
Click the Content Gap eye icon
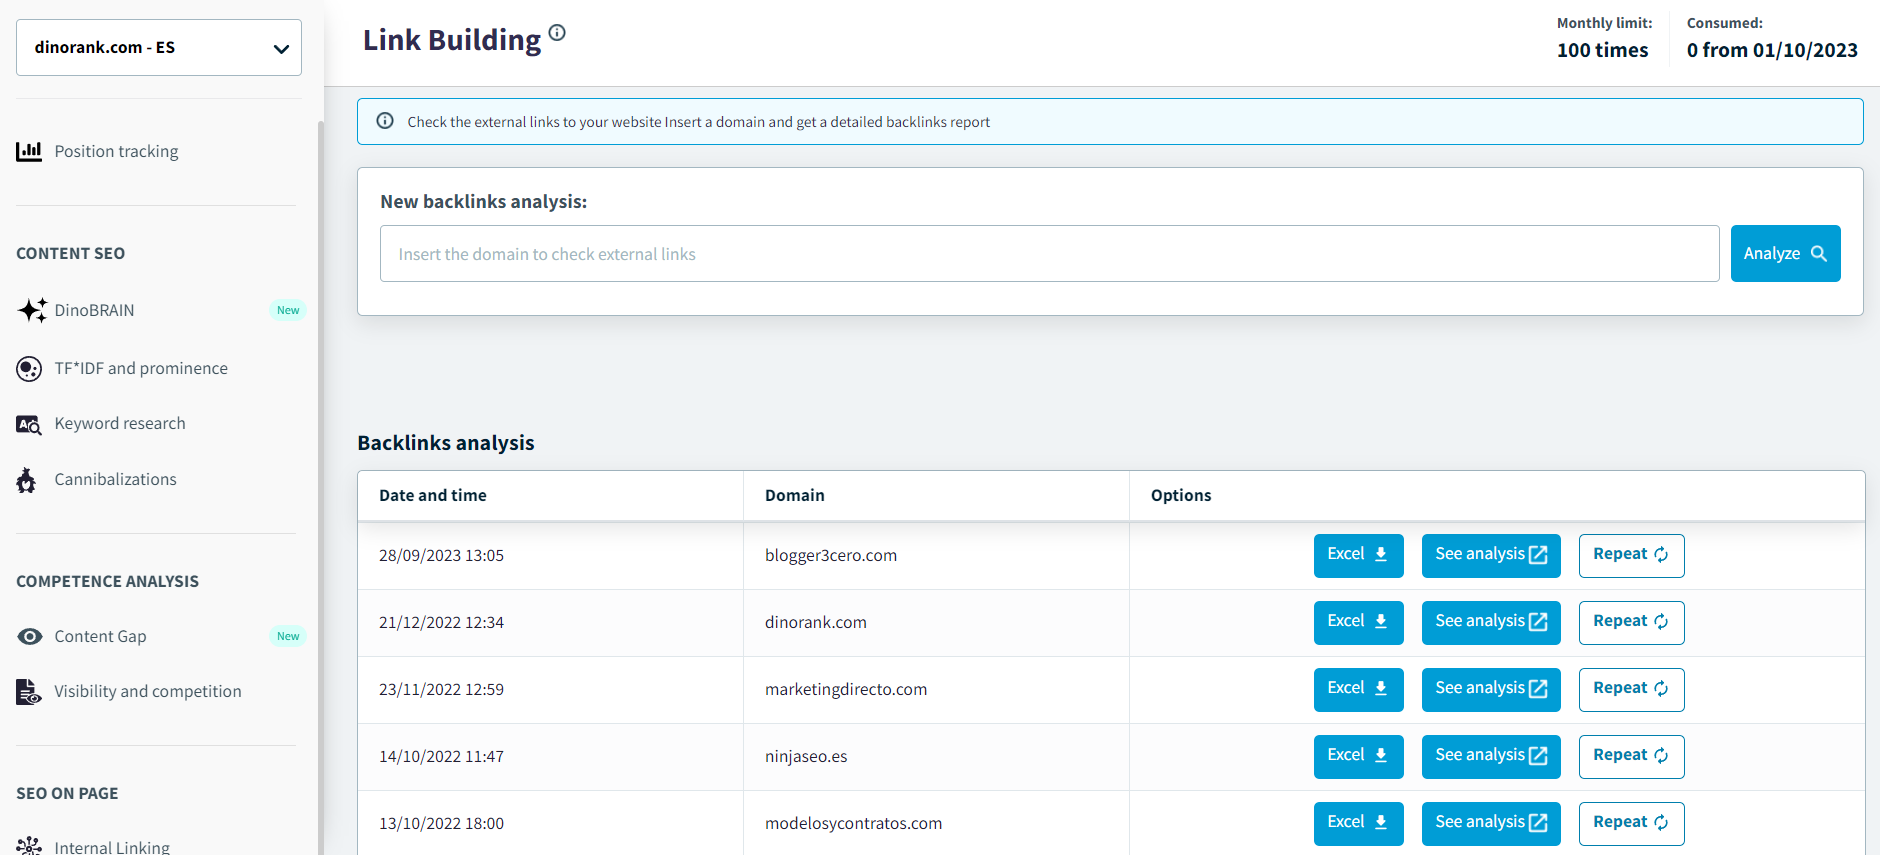click(30, 637)
